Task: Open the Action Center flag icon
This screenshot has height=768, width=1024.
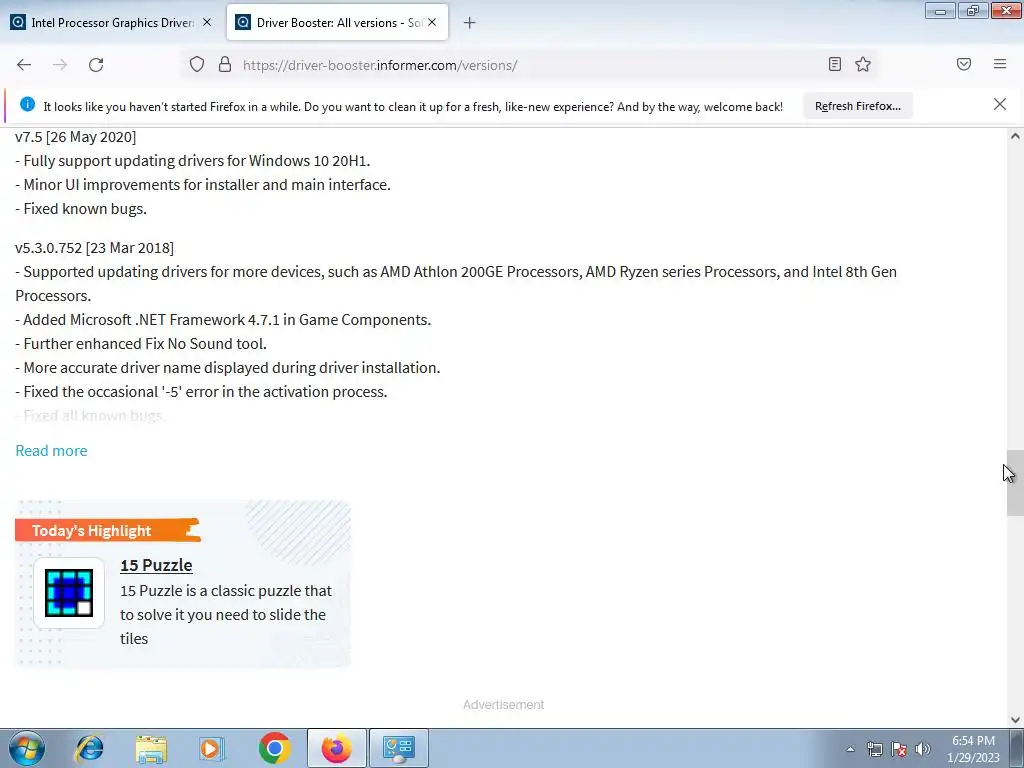Action: click(899, 749)
